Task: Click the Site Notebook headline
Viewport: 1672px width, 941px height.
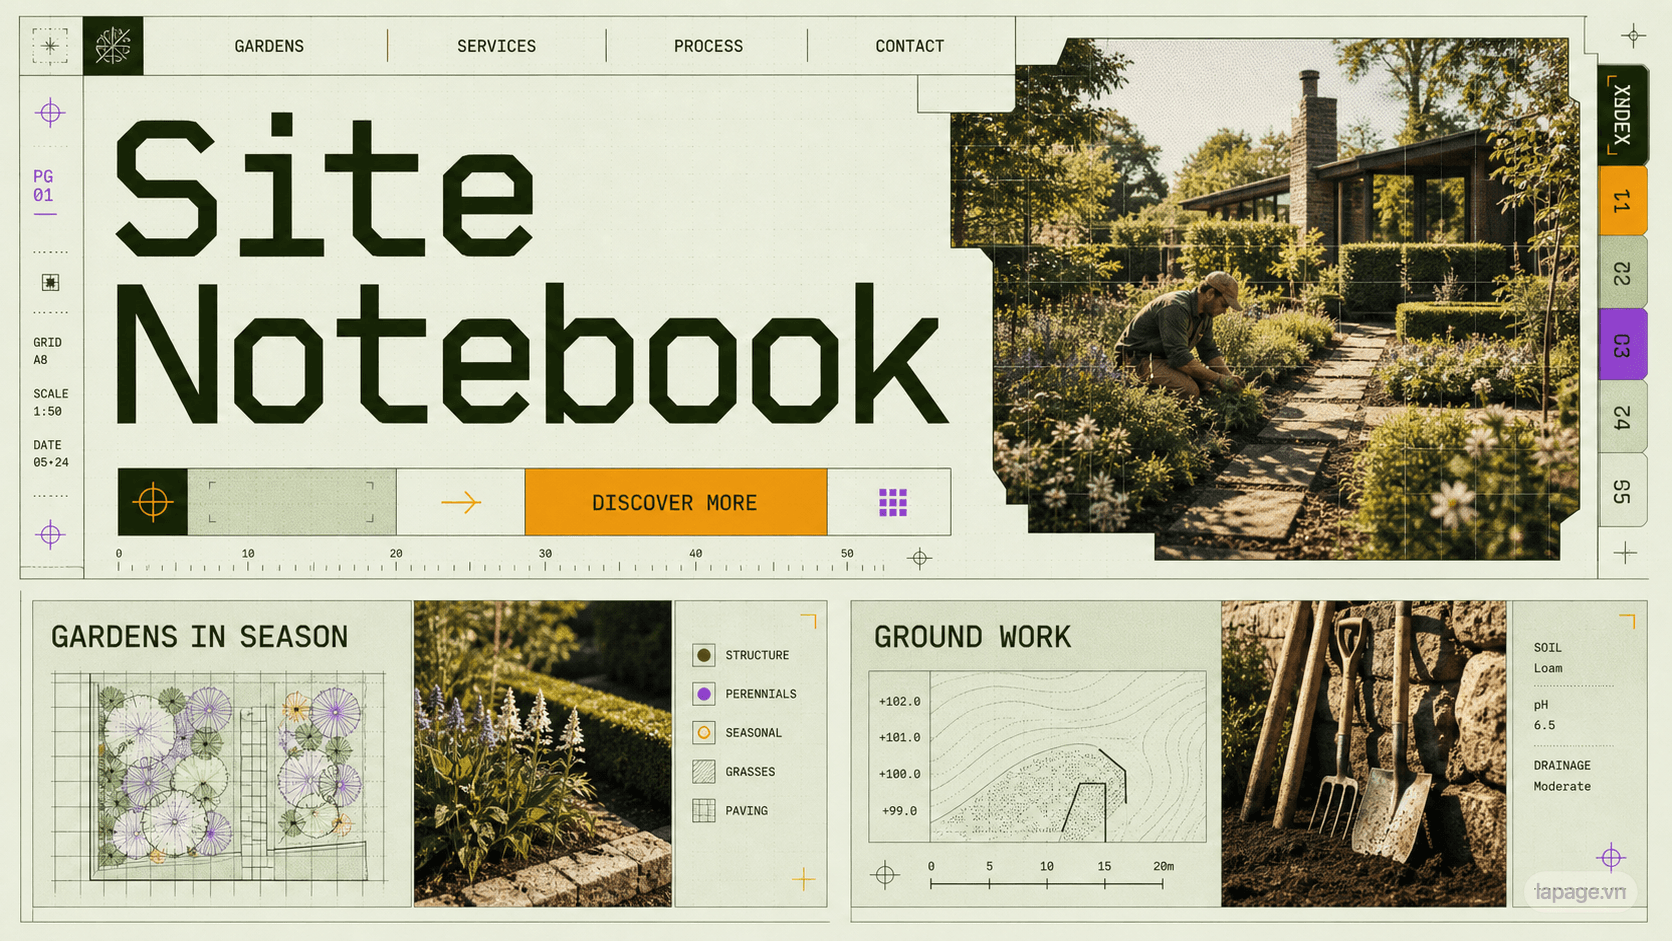Action: 530,270
